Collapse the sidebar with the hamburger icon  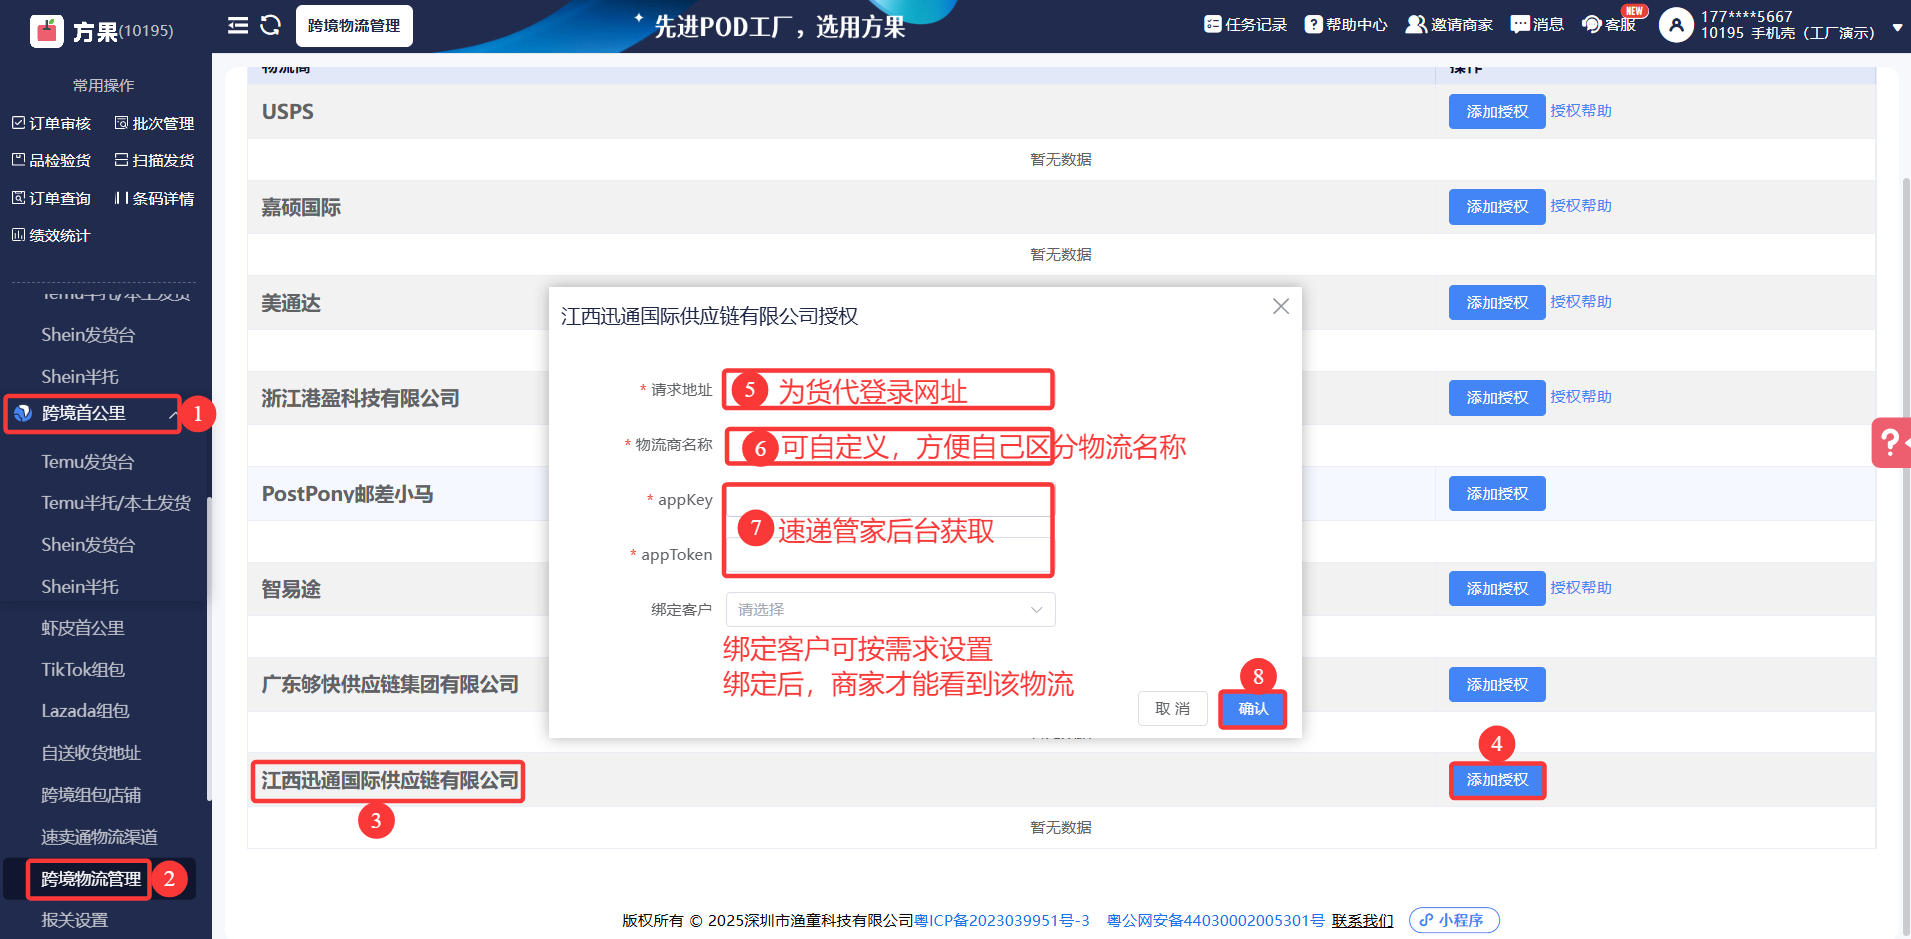[238, 25]
